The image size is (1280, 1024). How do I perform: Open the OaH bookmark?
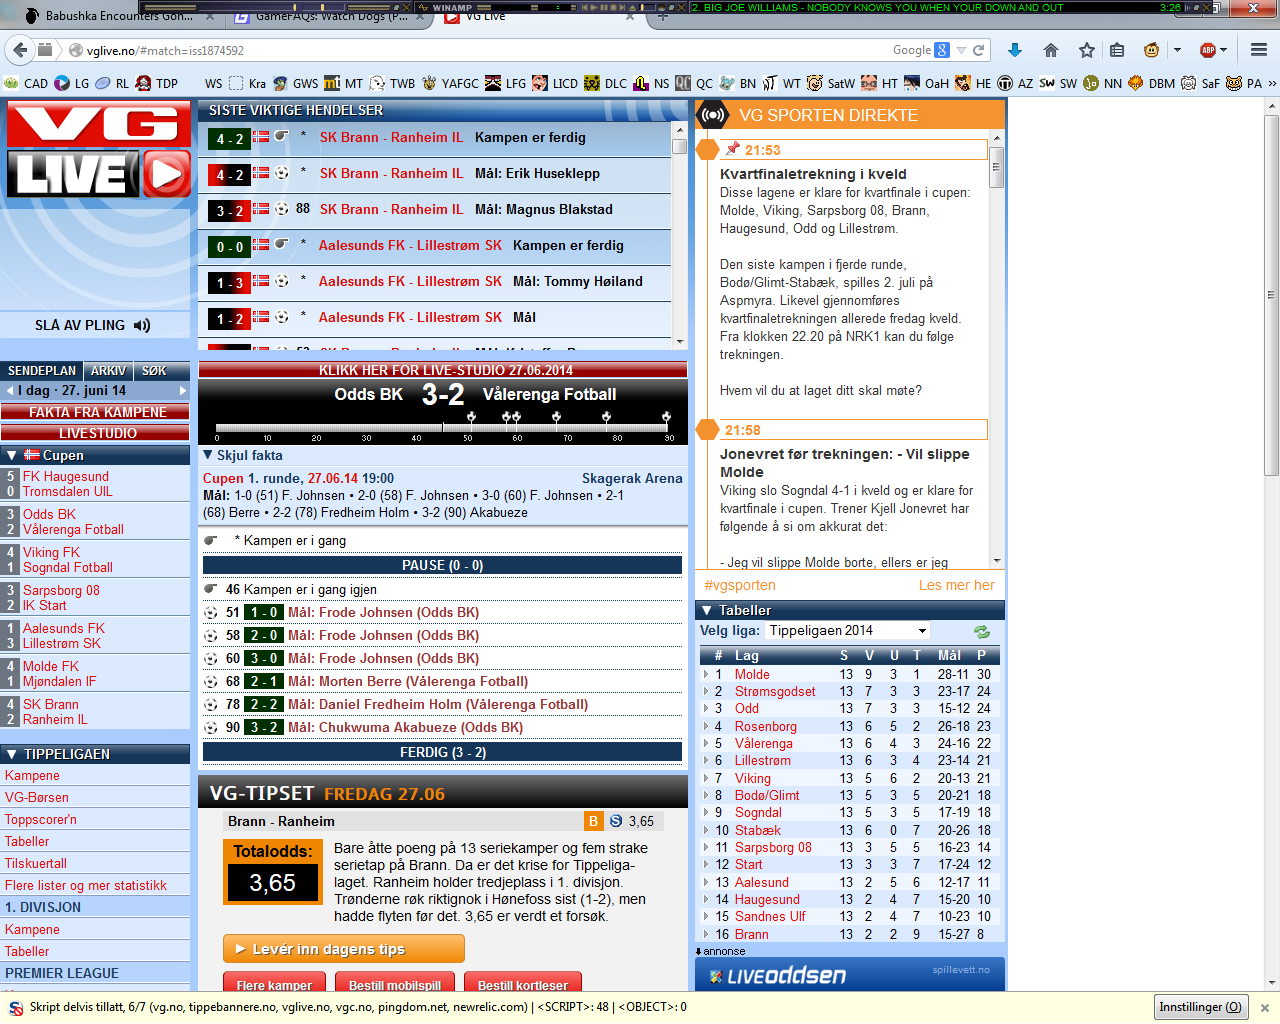point(926,83)
